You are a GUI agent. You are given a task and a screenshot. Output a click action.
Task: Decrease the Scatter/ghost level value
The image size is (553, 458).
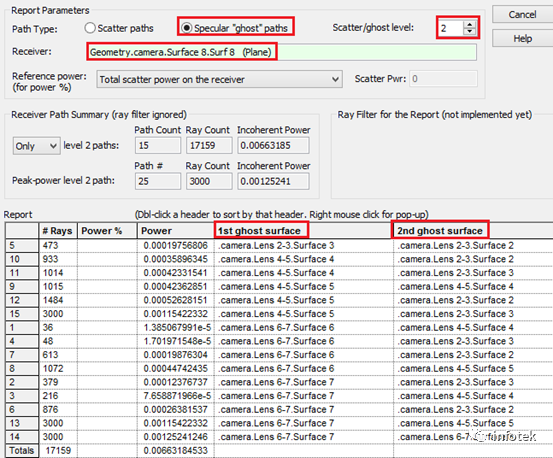(x=469, y=31)
